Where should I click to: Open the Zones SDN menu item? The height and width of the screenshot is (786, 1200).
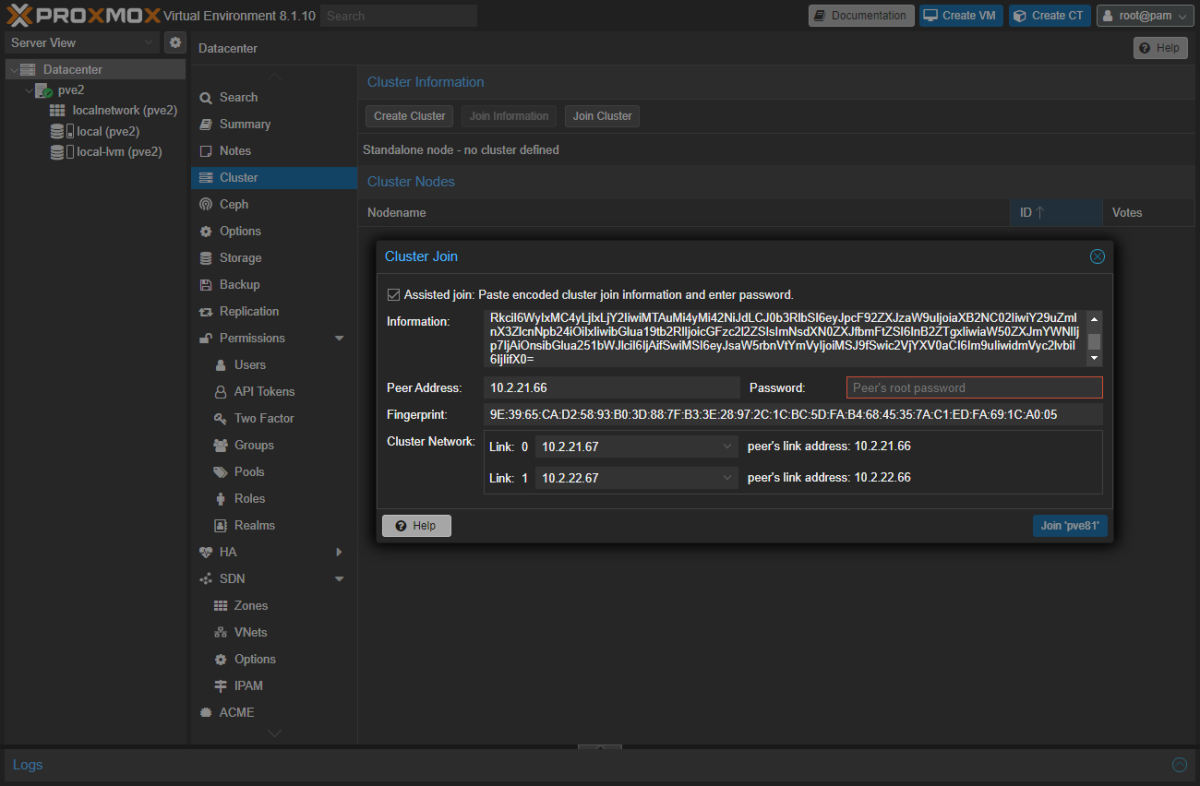click(x=274, y=606)
